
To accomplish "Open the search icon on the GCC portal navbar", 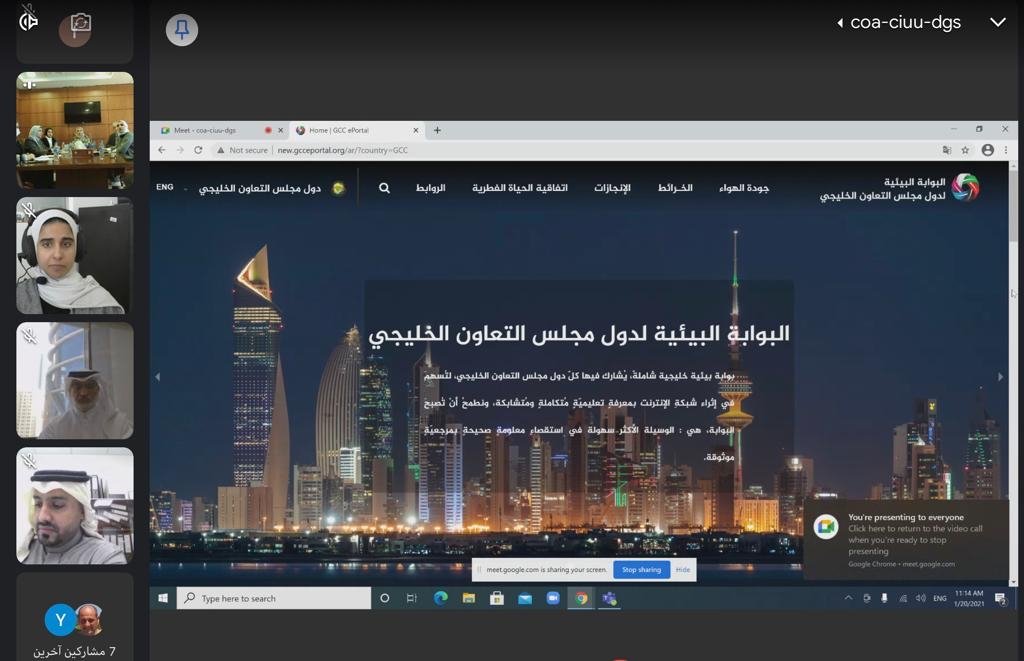I will pyautogui.click(x=384, y=187).
